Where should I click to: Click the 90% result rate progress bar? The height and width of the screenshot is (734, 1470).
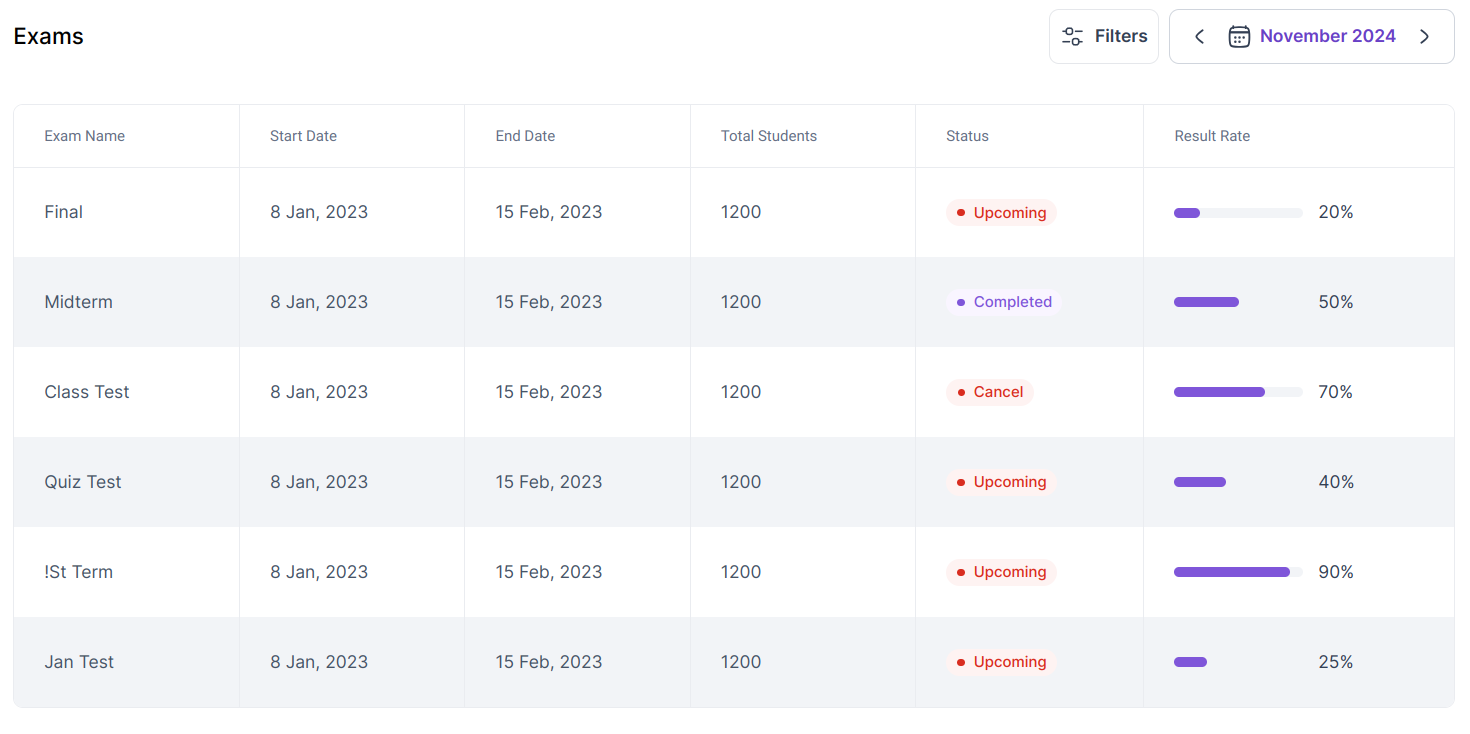click(1238, 572)
